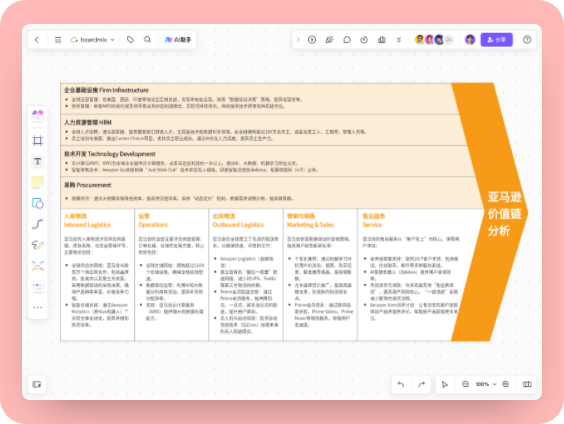Open the boardmix file name dropdown

(93, 40)
